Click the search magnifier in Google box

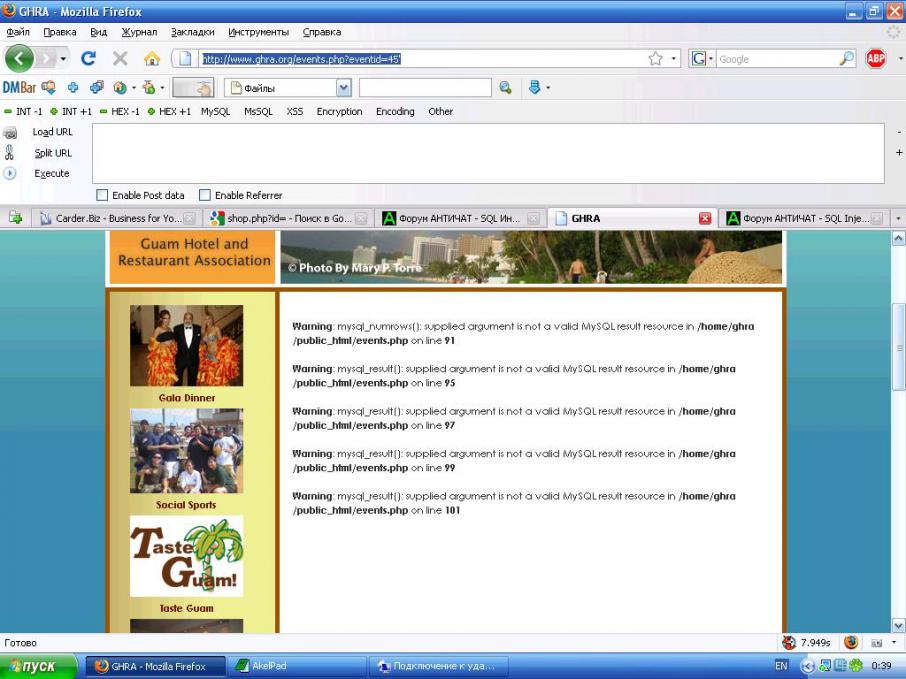846,59
